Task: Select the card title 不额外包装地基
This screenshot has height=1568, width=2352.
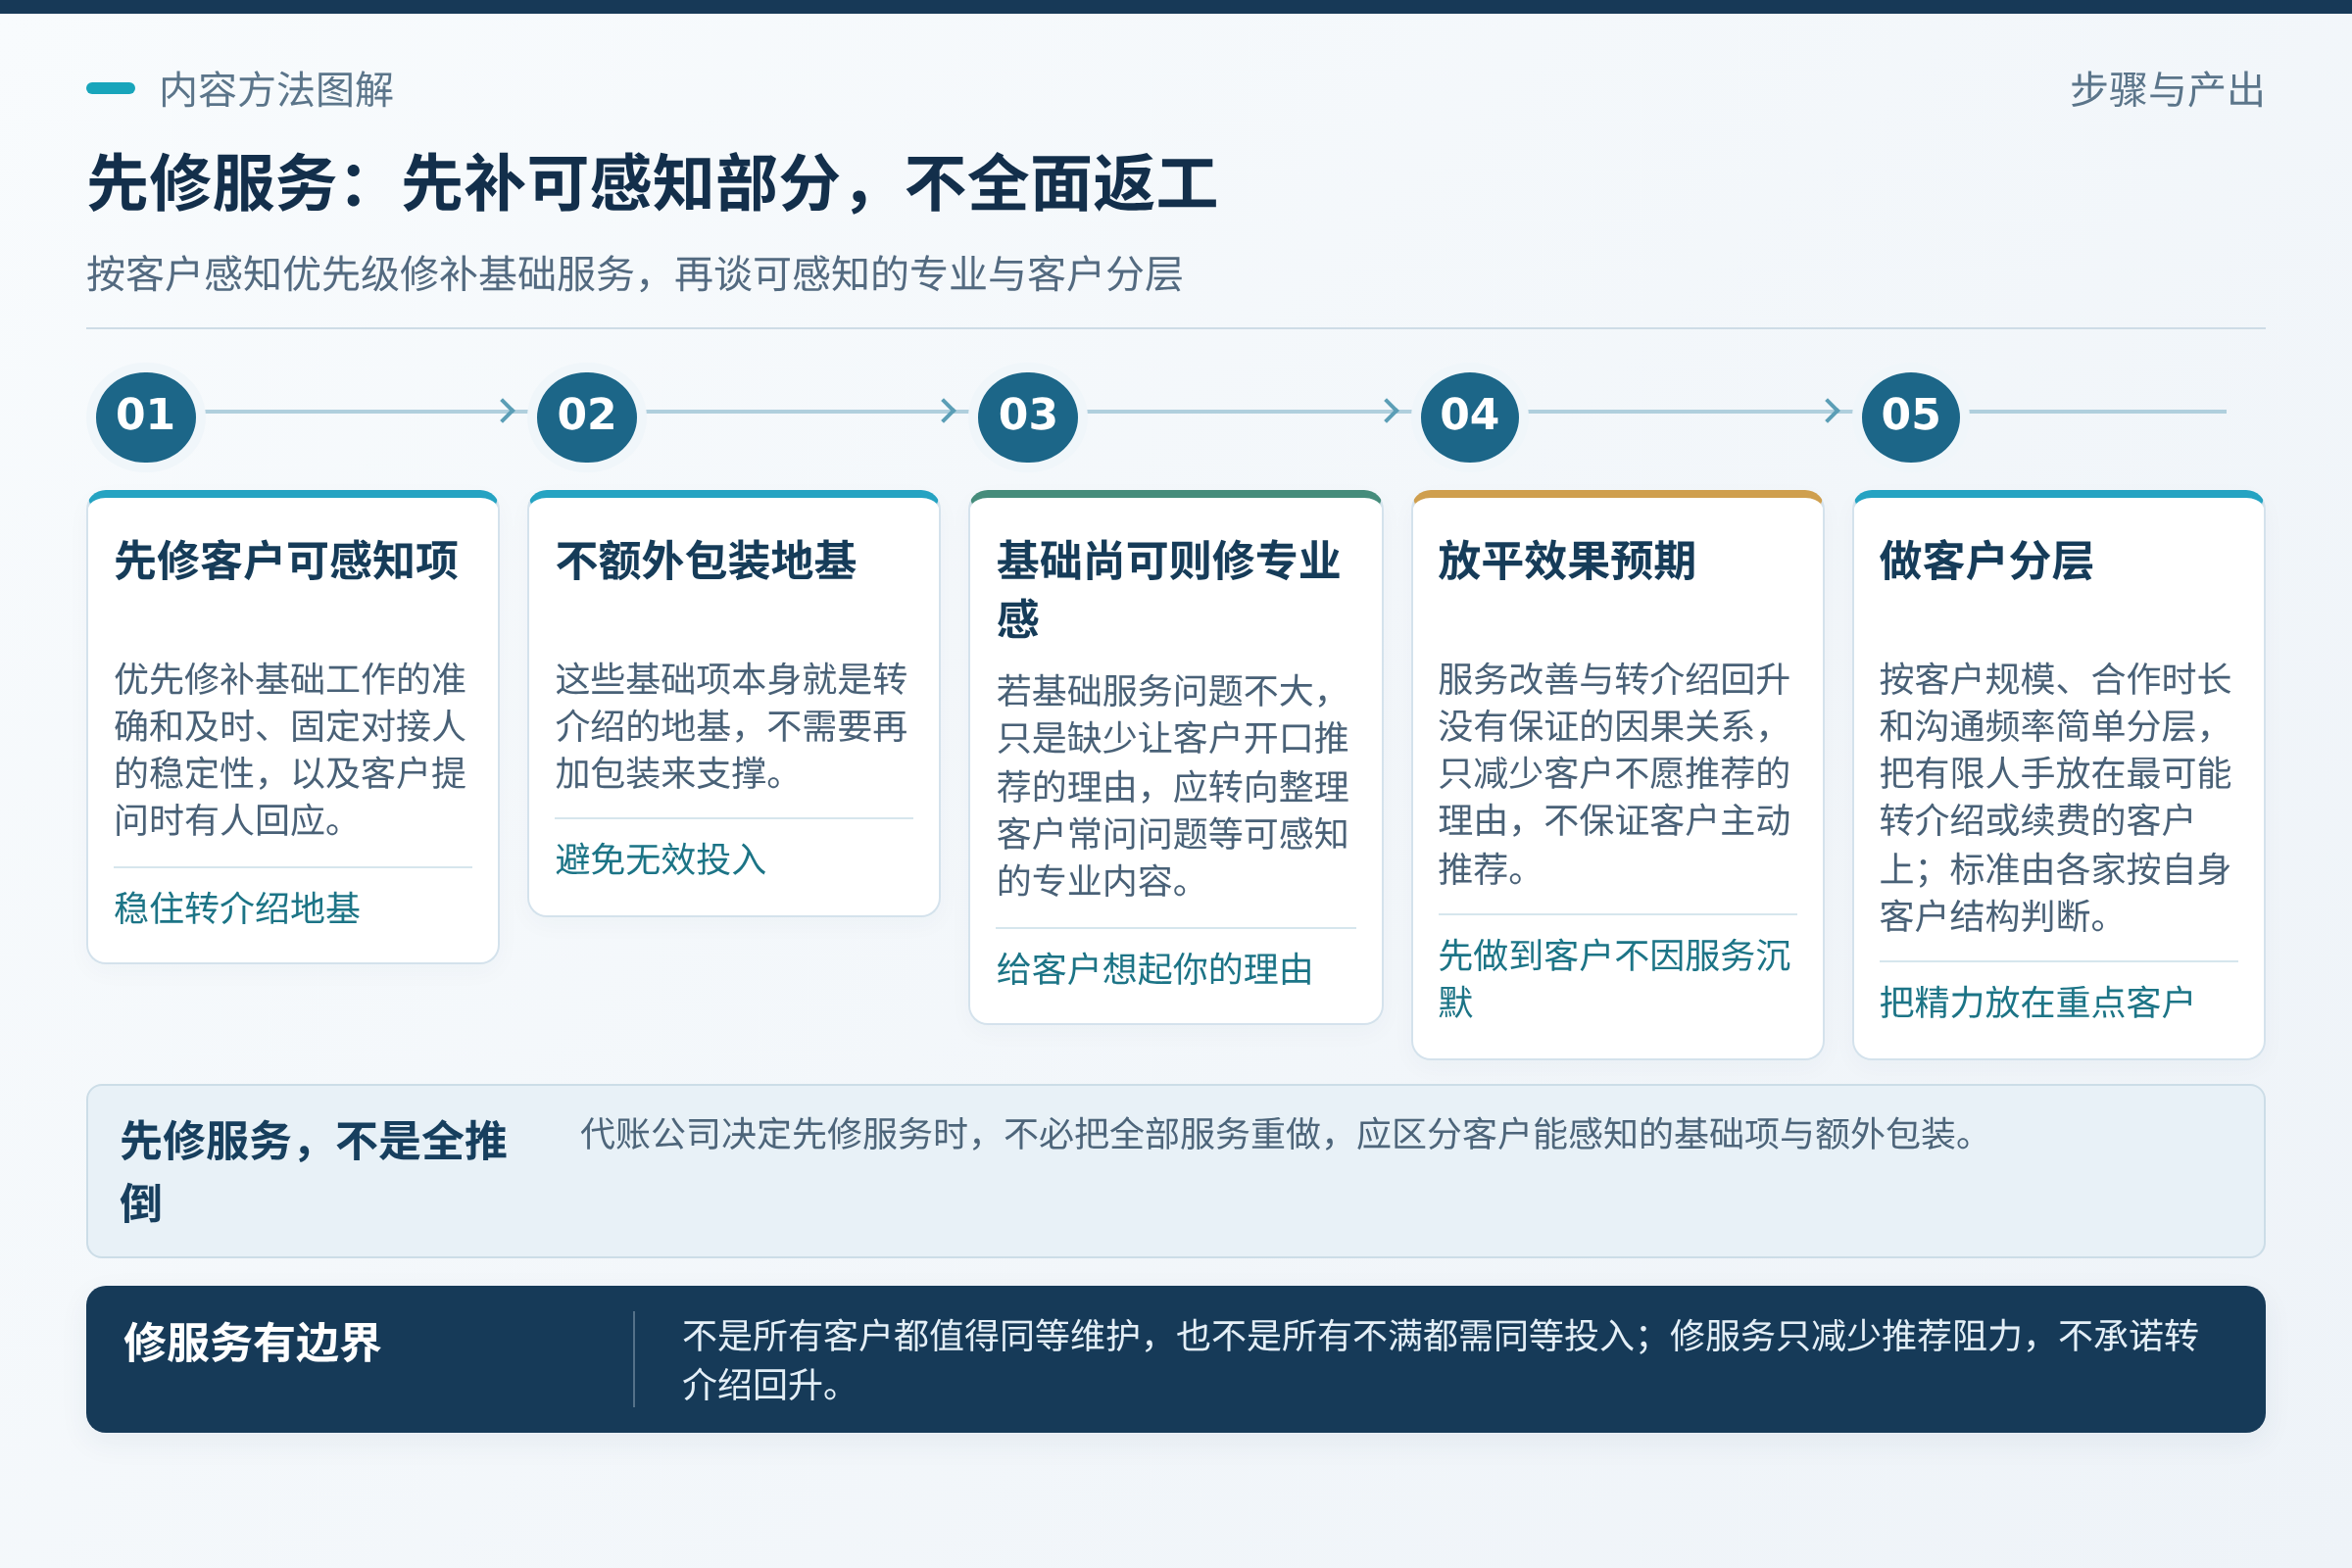Action: (x=706, y=560)
